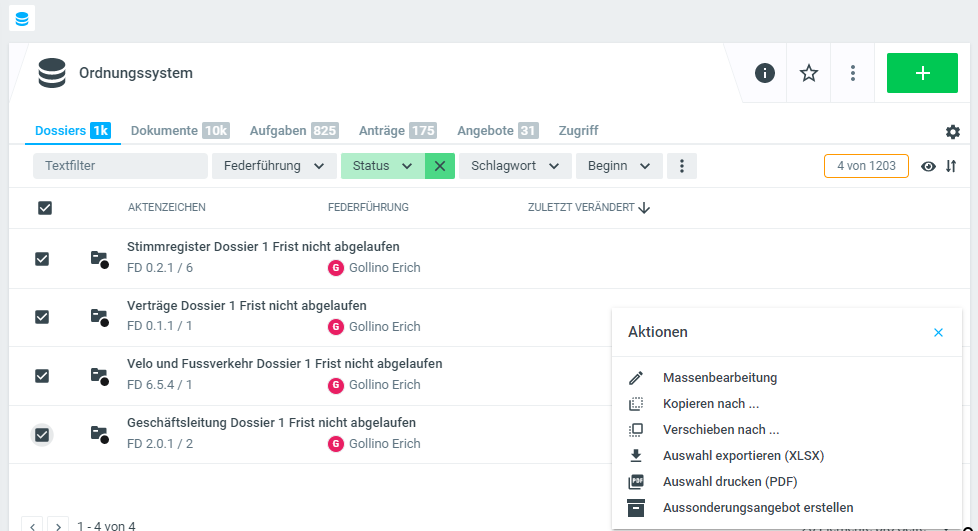978x531 pixels.
Task: Close the Aktionen panel
Action: 938,332
